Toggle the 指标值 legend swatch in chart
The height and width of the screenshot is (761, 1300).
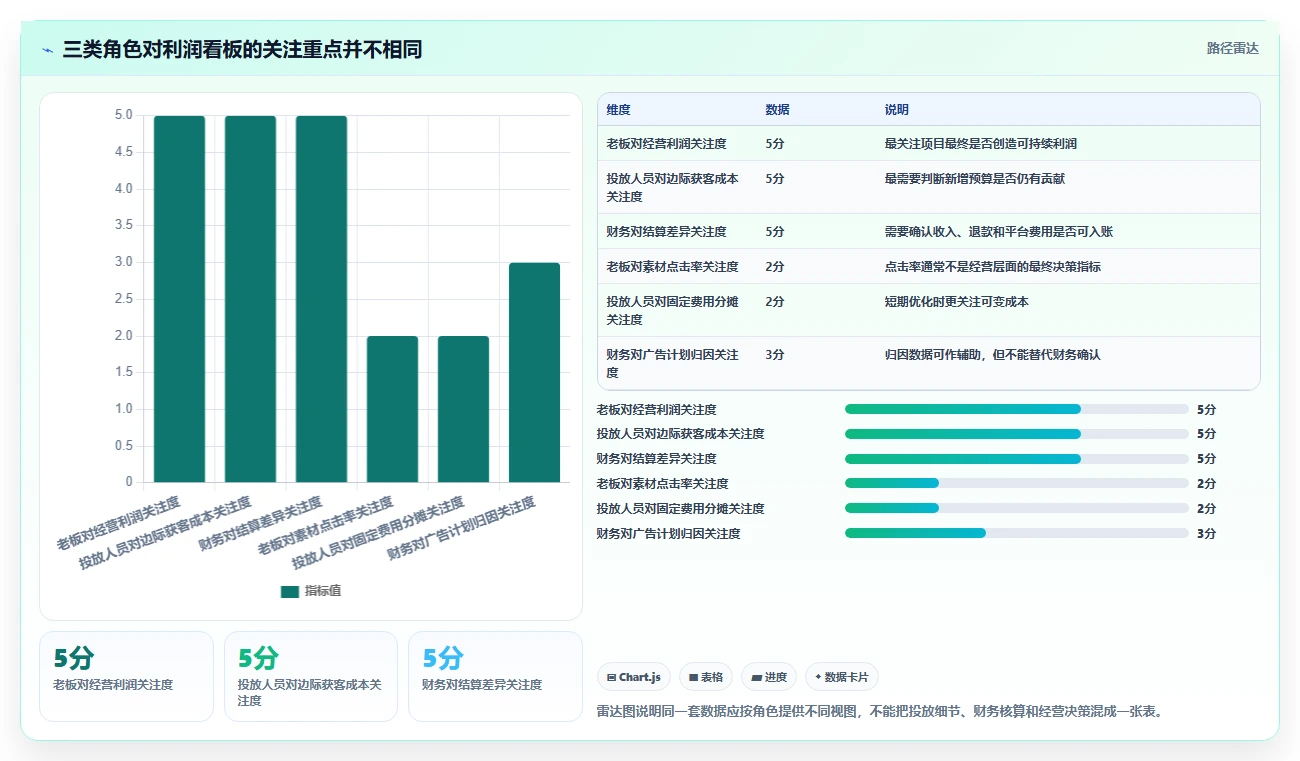[x=290, y=591]
